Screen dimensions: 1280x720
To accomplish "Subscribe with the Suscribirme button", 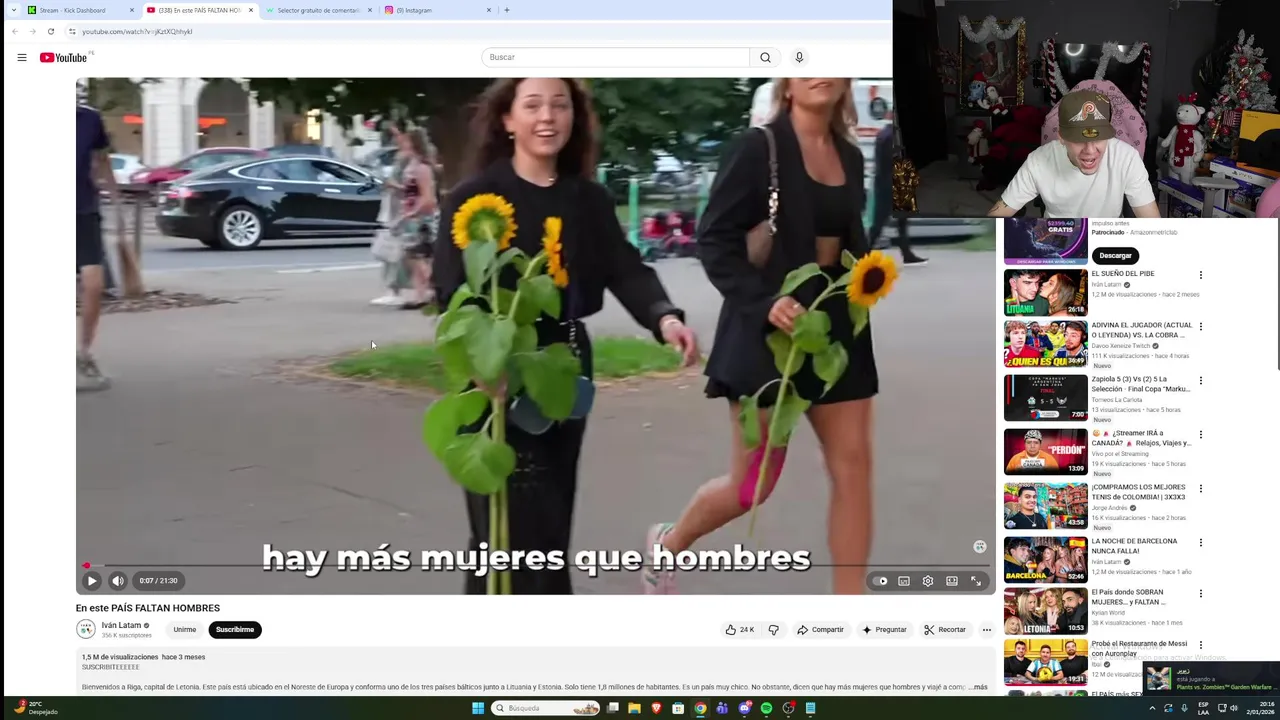I will pyautogui.click(x=235, y=630).
